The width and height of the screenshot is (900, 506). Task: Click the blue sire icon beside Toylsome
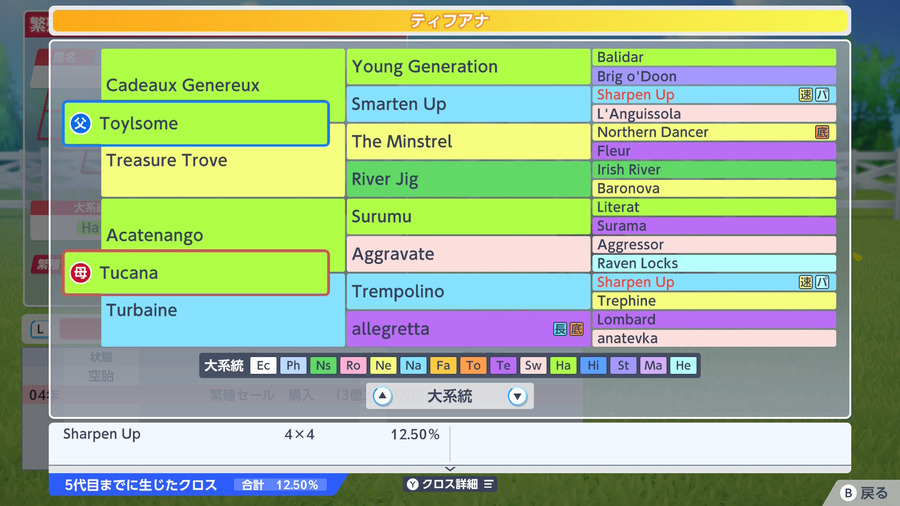tap(80, 123)
